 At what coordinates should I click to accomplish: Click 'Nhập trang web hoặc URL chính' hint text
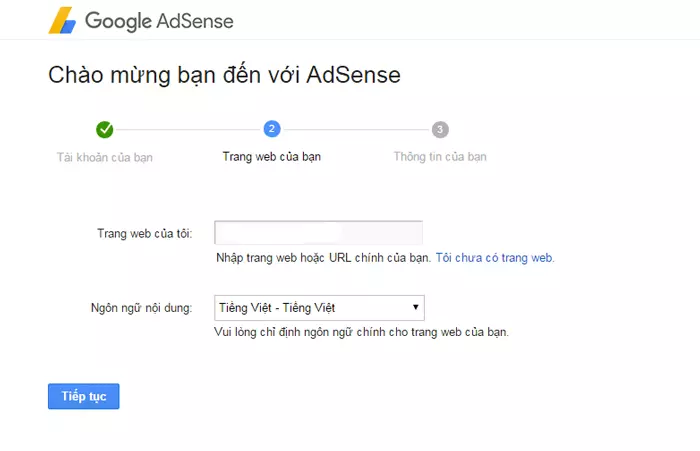323,258
